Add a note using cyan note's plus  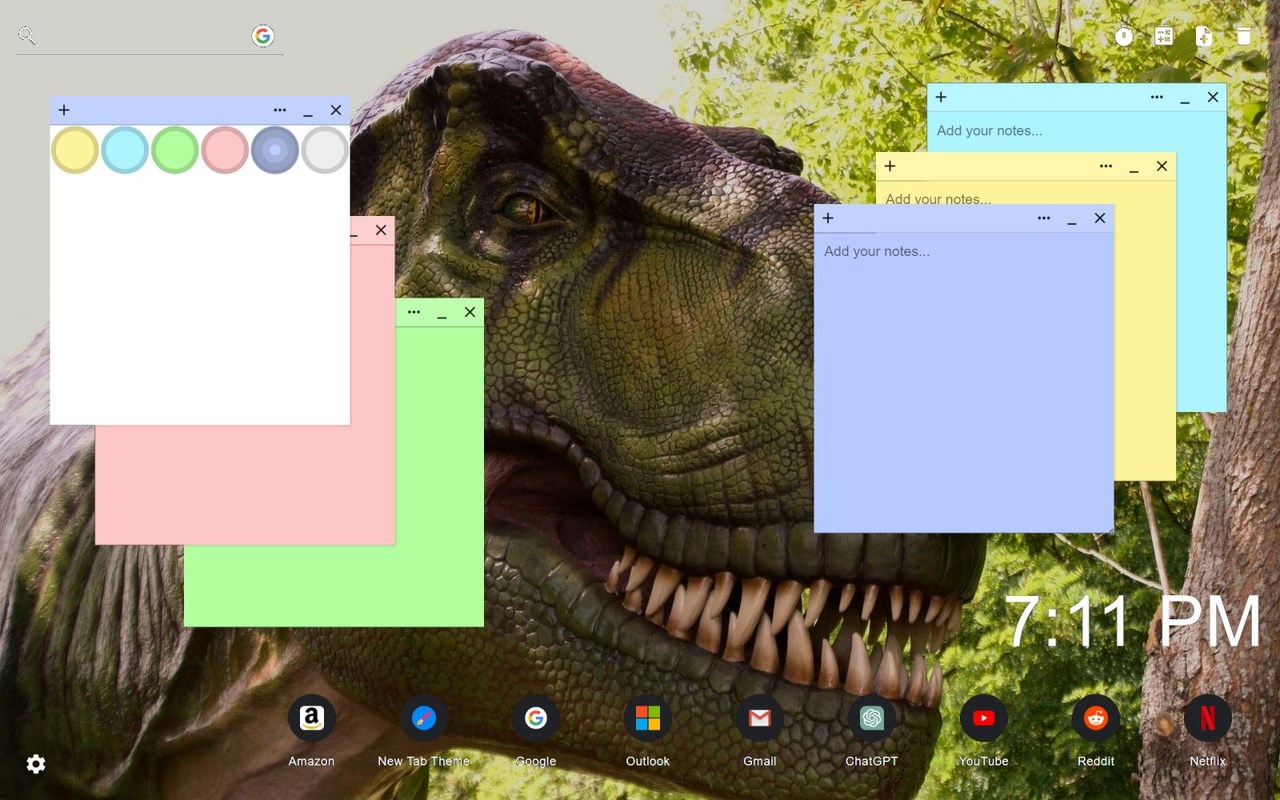coord(941,97)
